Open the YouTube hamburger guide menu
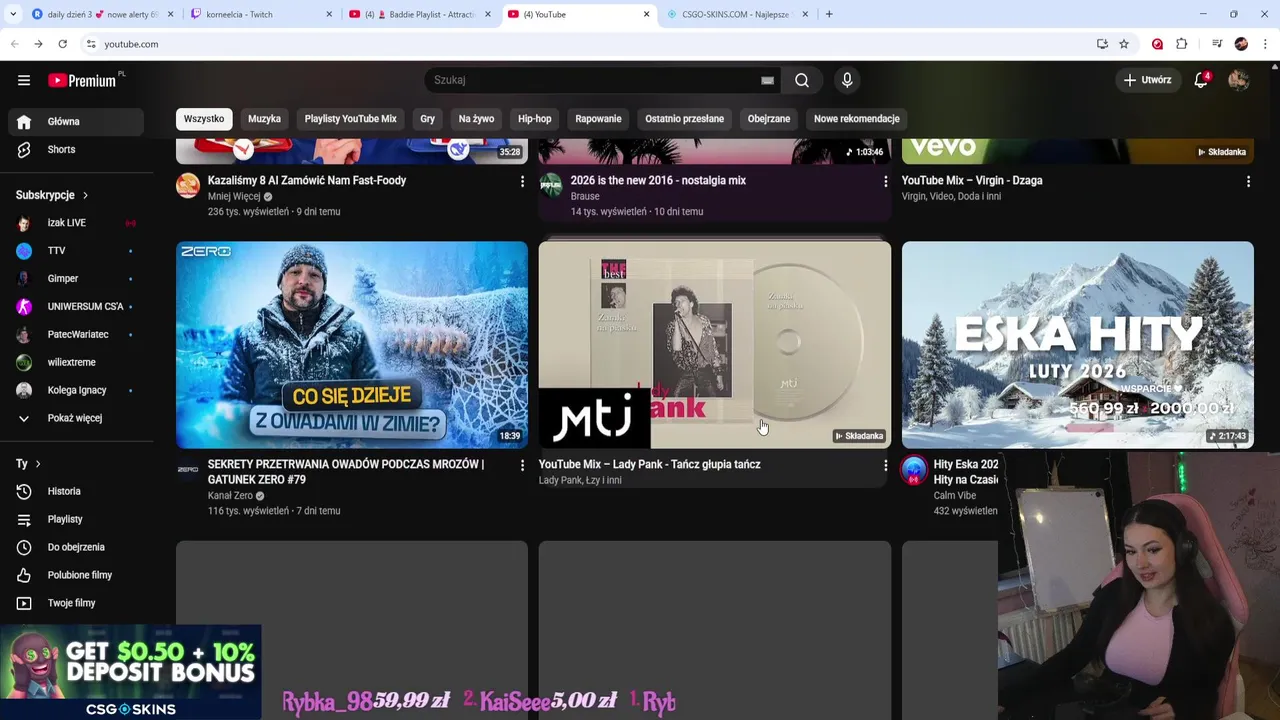Image resolution: width=1280 pixels, height=720 pixels. (24, 80)
